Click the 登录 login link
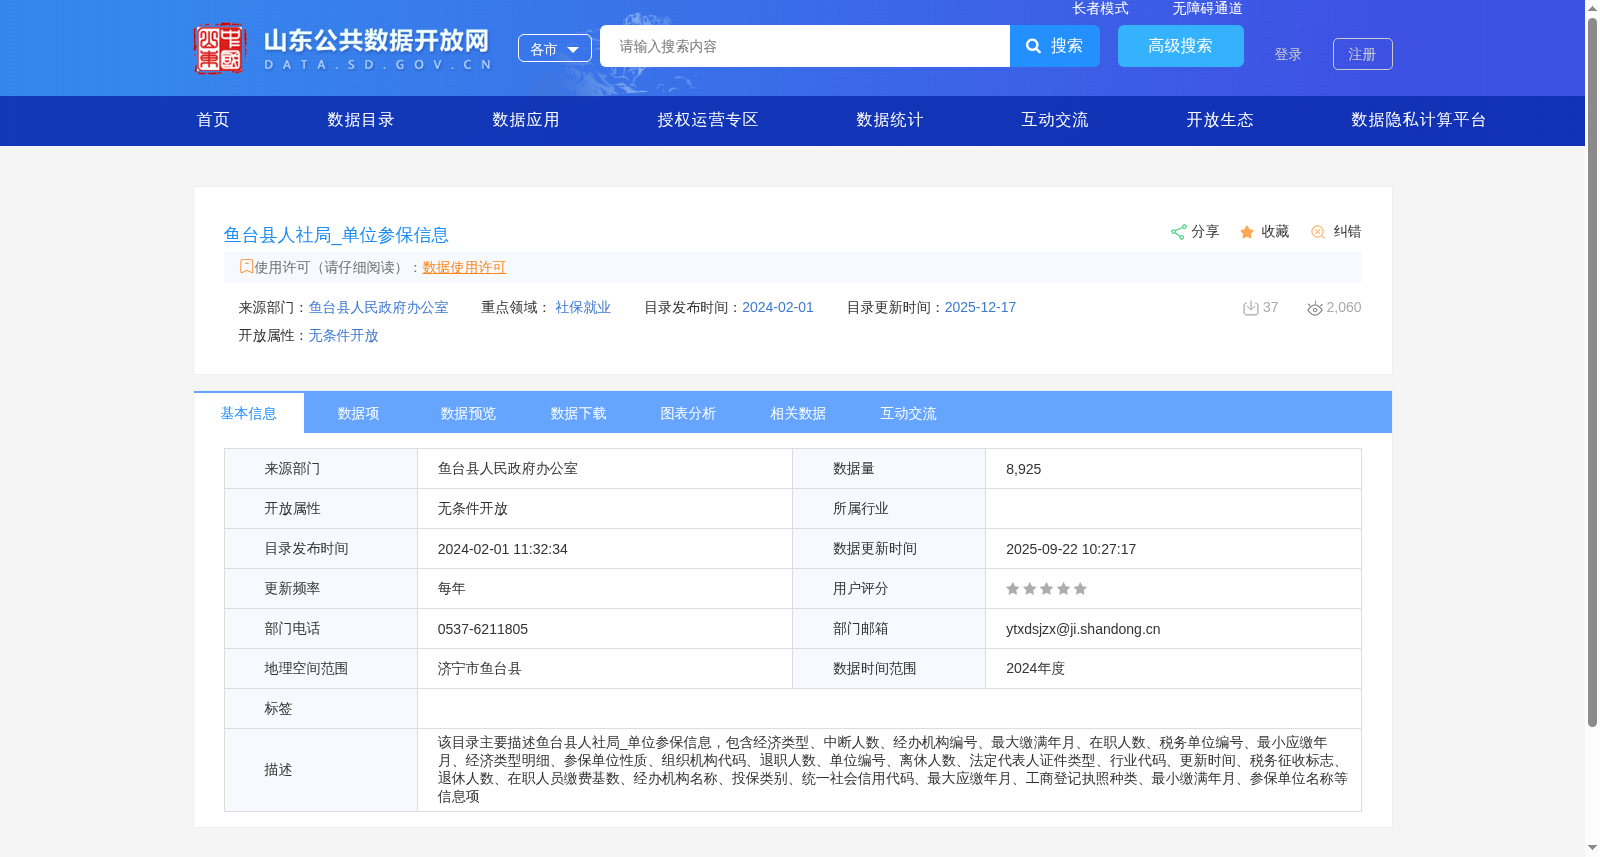This screenshot has height=857, width=1600. [x=1288, y=54]
